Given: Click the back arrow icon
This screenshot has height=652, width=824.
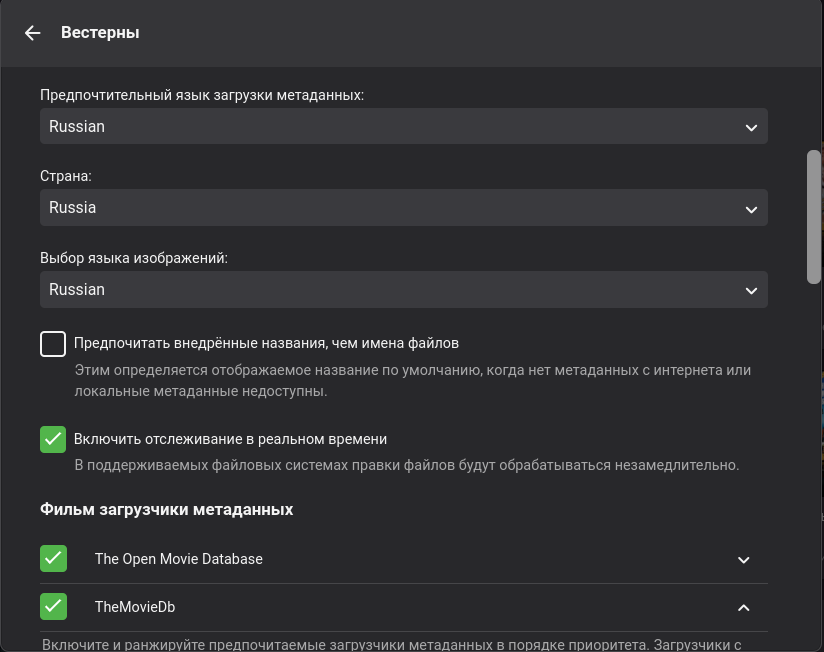Looking at the screenshot, I should (x=33, y=33).
